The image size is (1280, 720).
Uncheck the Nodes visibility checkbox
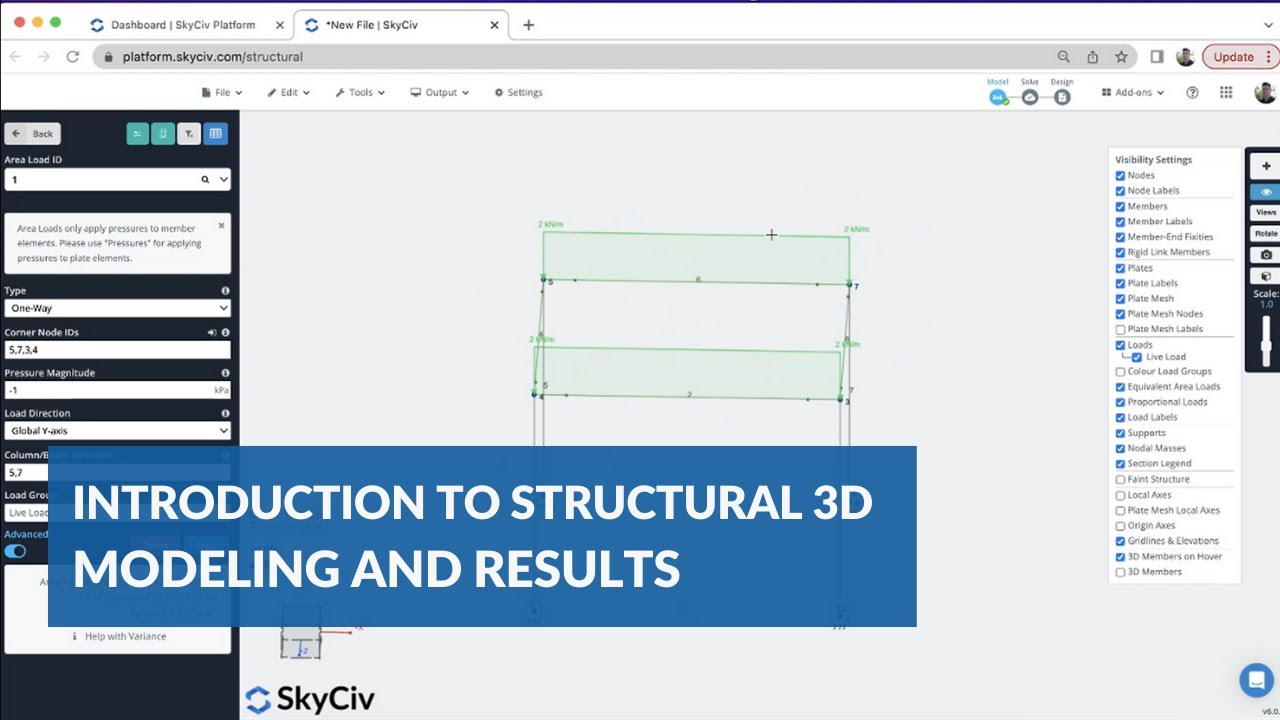tap(1120, 176)
